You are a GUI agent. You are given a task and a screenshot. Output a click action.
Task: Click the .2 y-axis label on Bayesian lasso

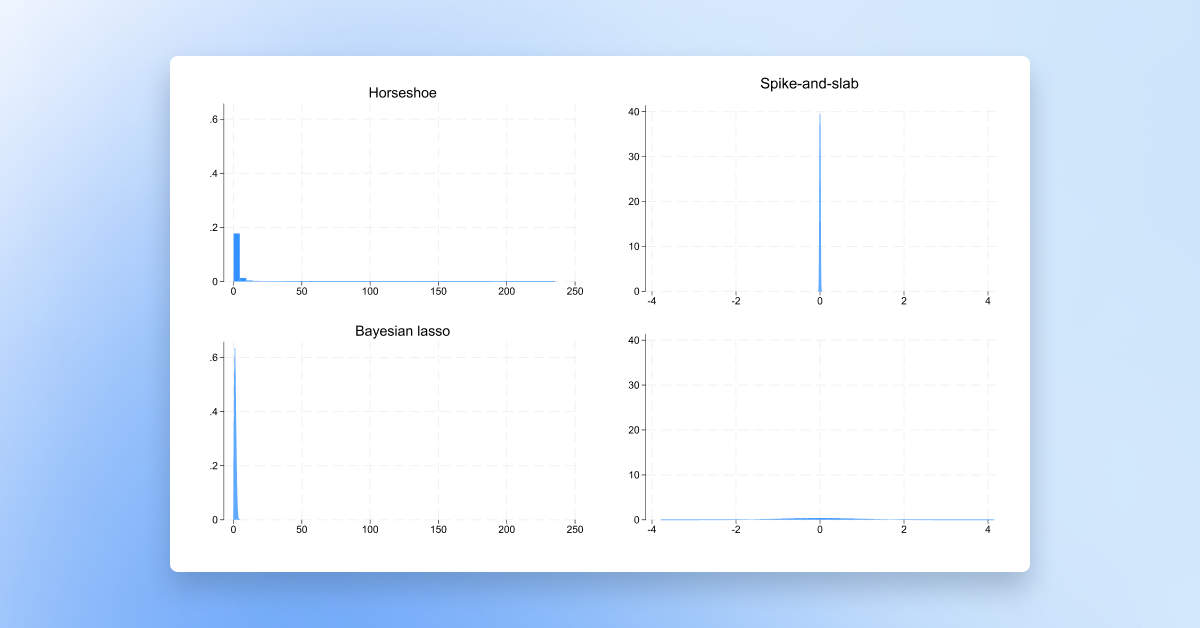click(213, 466)
